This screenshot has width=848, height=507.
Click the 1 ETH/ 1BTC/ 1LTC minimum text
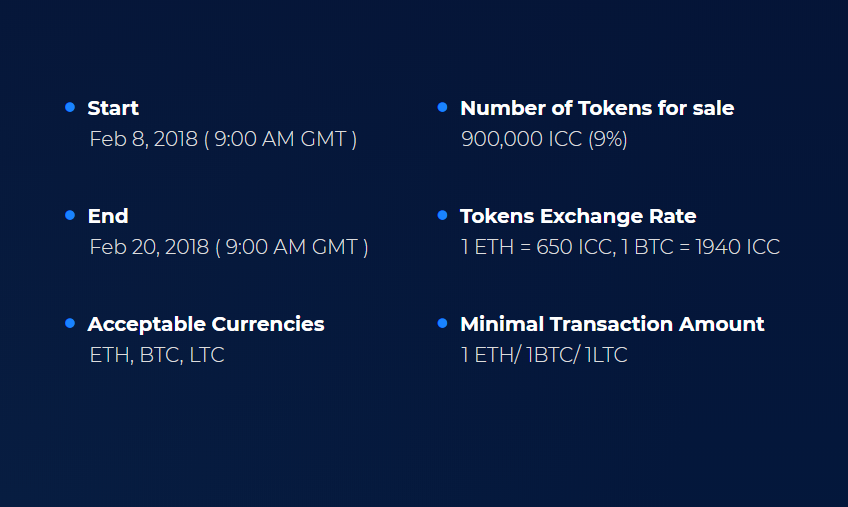[545, 355]
